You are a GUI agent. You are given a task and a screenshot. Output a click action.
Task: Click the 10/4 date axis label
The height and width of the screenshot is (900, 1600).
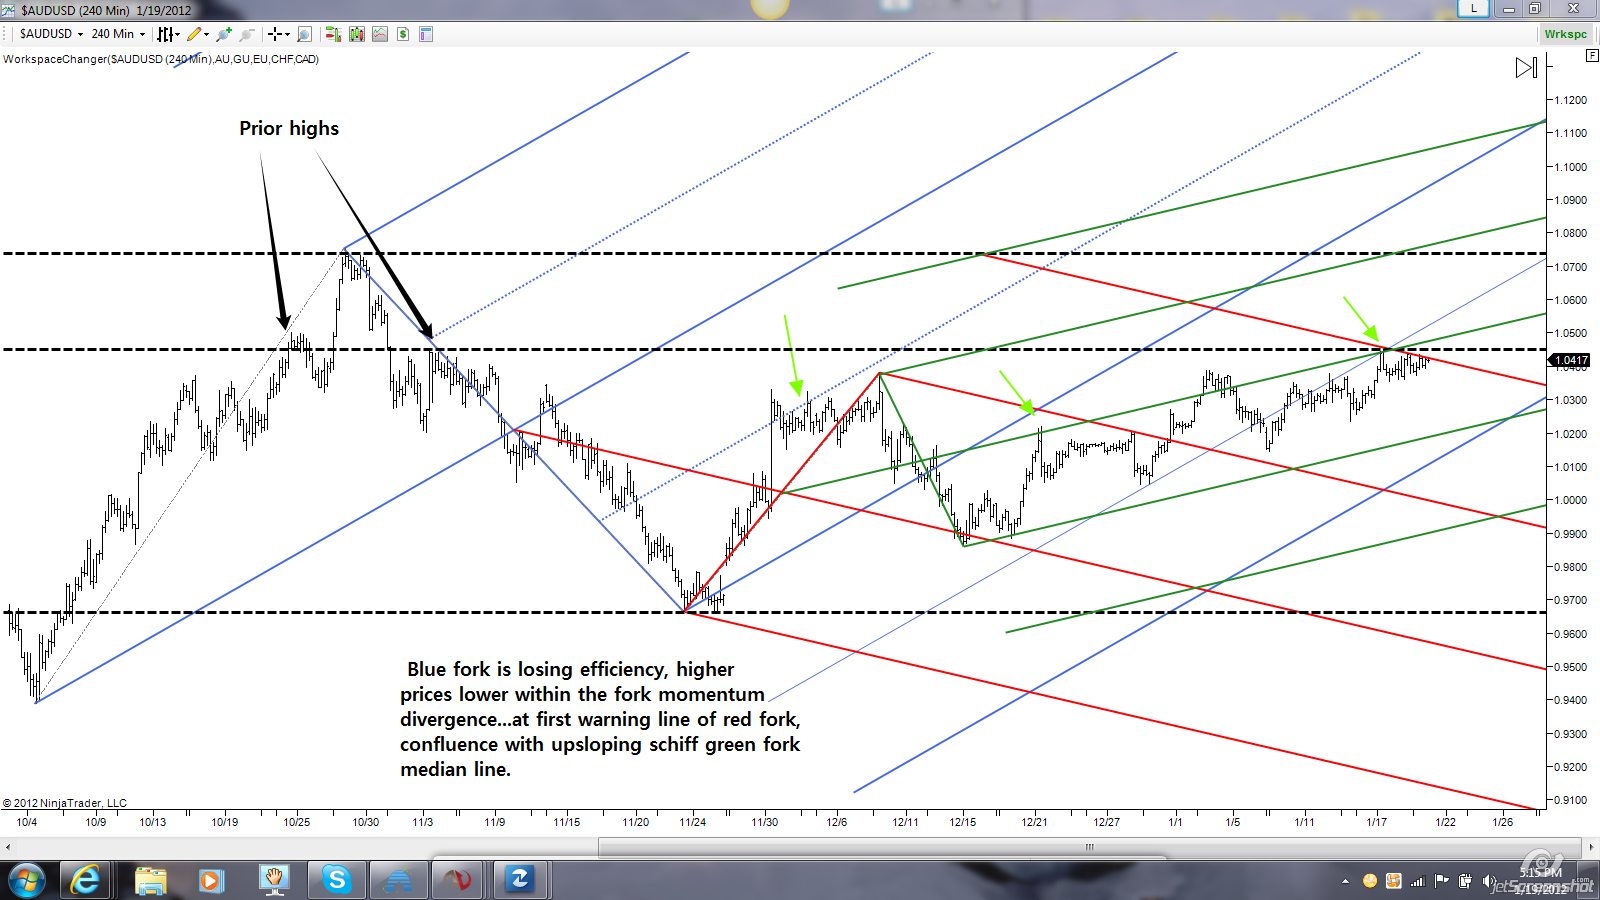point(27,822)
